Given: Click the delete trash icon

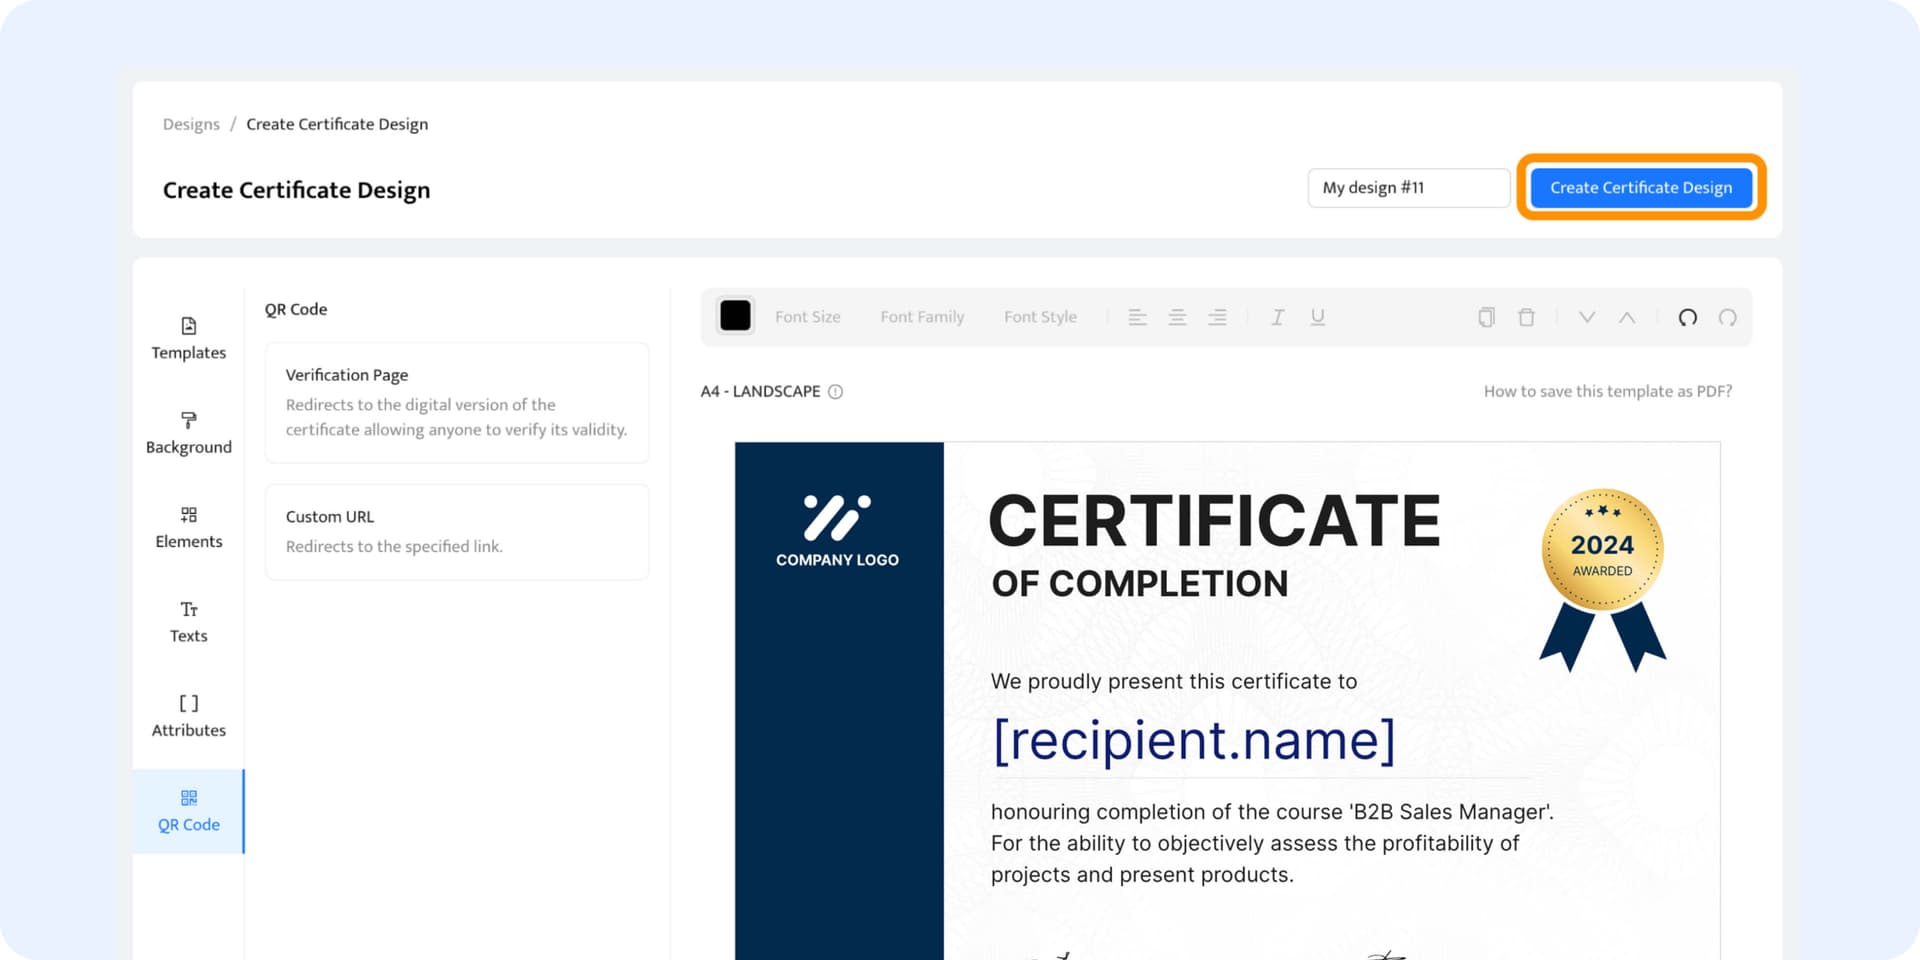Looking at the screenshot, I should [1526, 317].
